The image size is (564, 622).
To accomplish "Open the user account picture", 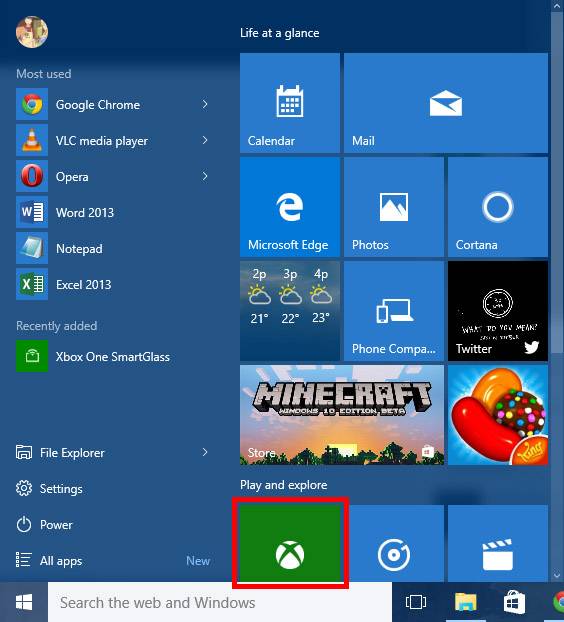I will (x=32, y=32).
